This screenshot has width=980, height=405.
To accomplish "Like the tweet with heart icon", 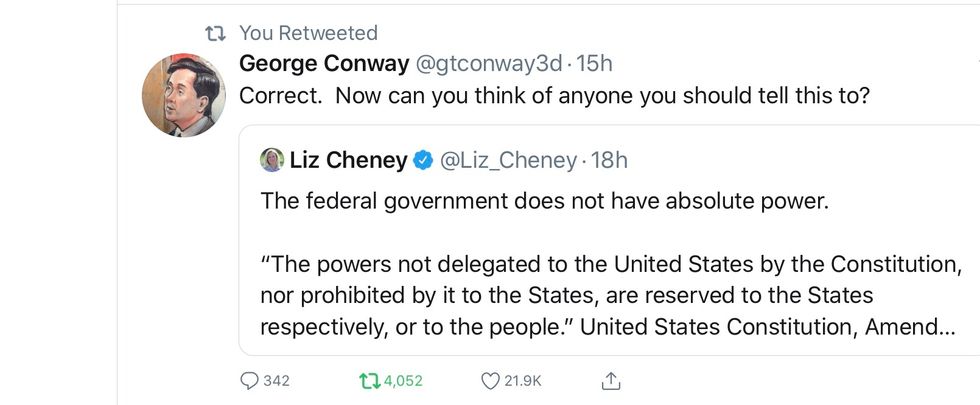I will pos(490,381).
